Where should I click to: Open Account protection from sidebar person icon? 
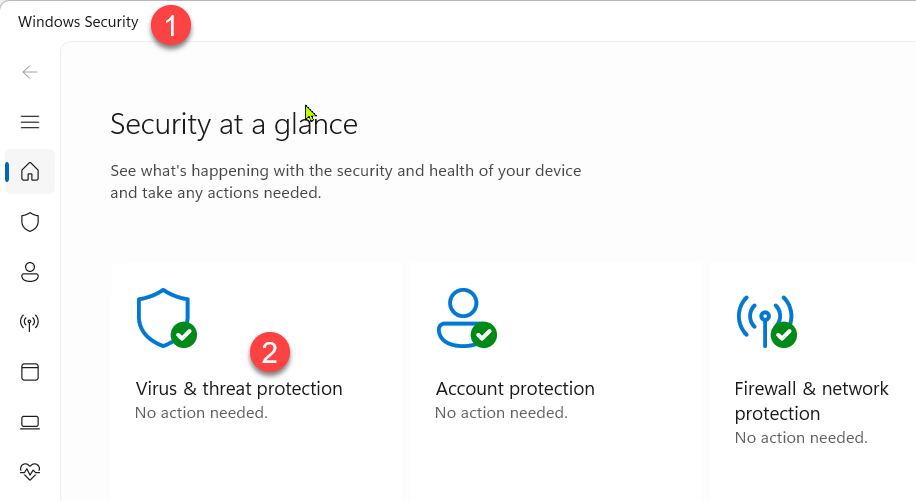pos(30,272)
